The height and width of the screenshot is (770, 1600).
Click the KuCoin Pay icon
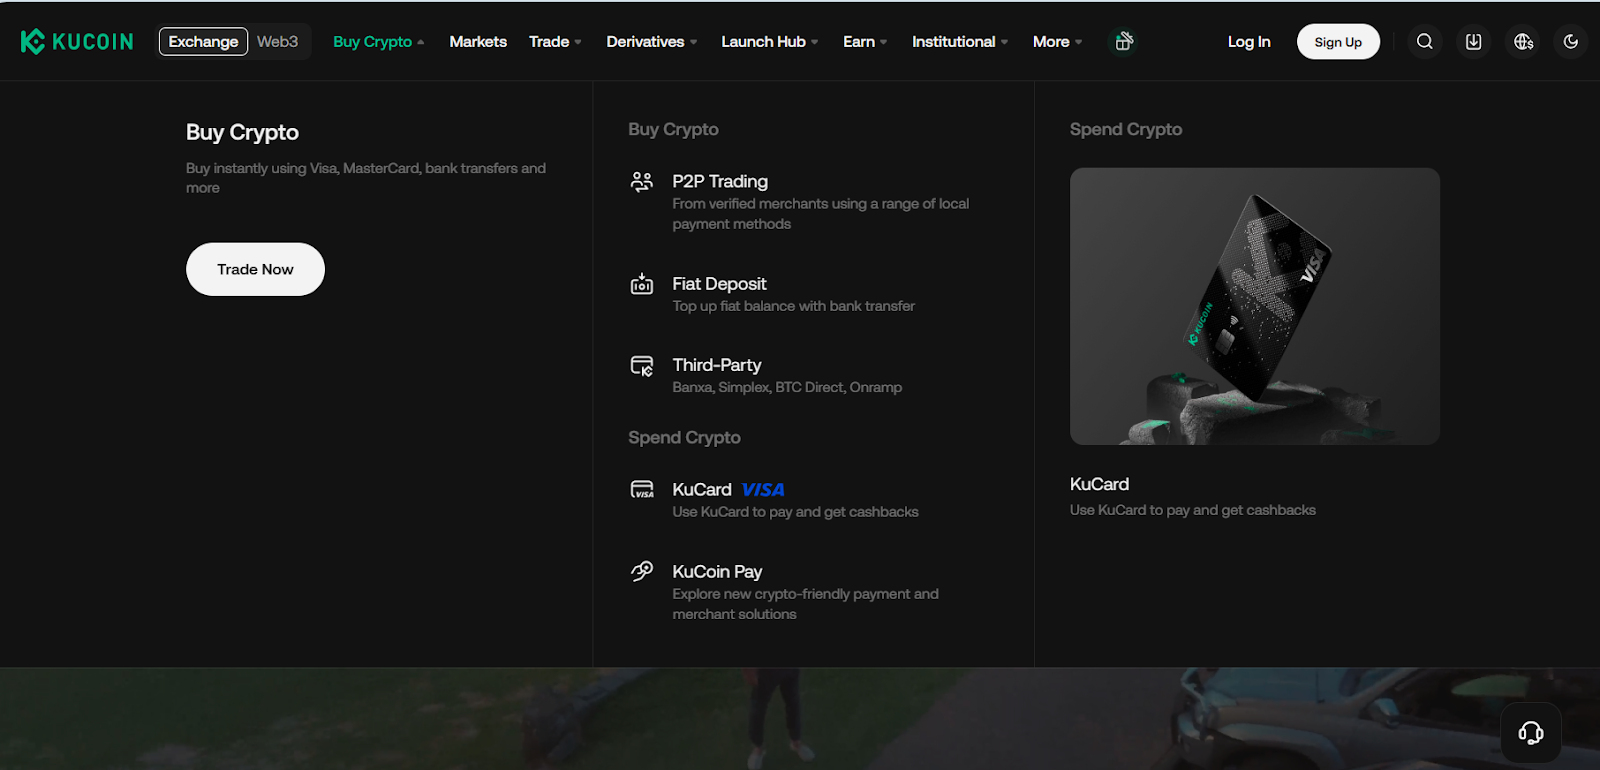(642, 571)
